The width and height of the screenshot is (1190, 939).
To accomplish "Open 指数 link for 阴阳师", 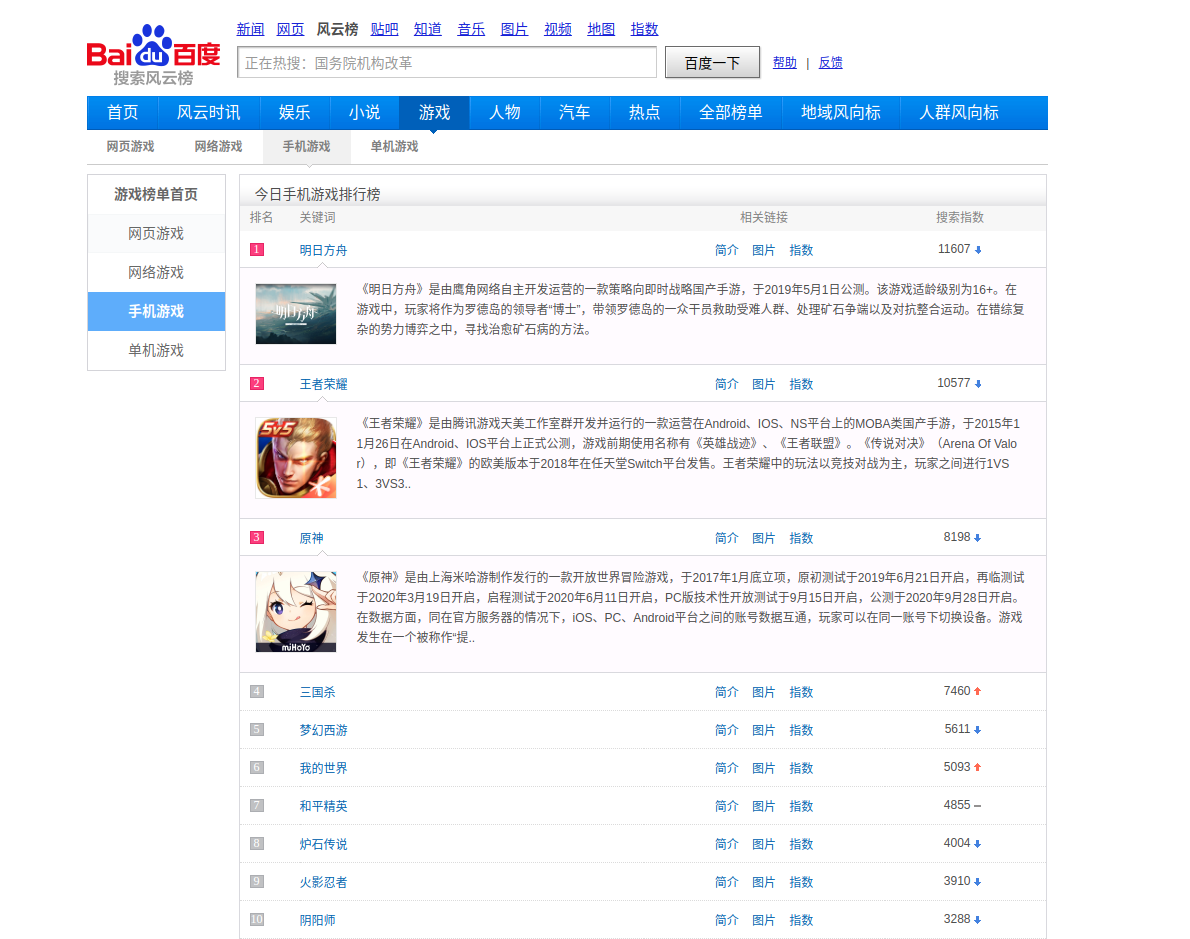I will (x=801, y=920).
